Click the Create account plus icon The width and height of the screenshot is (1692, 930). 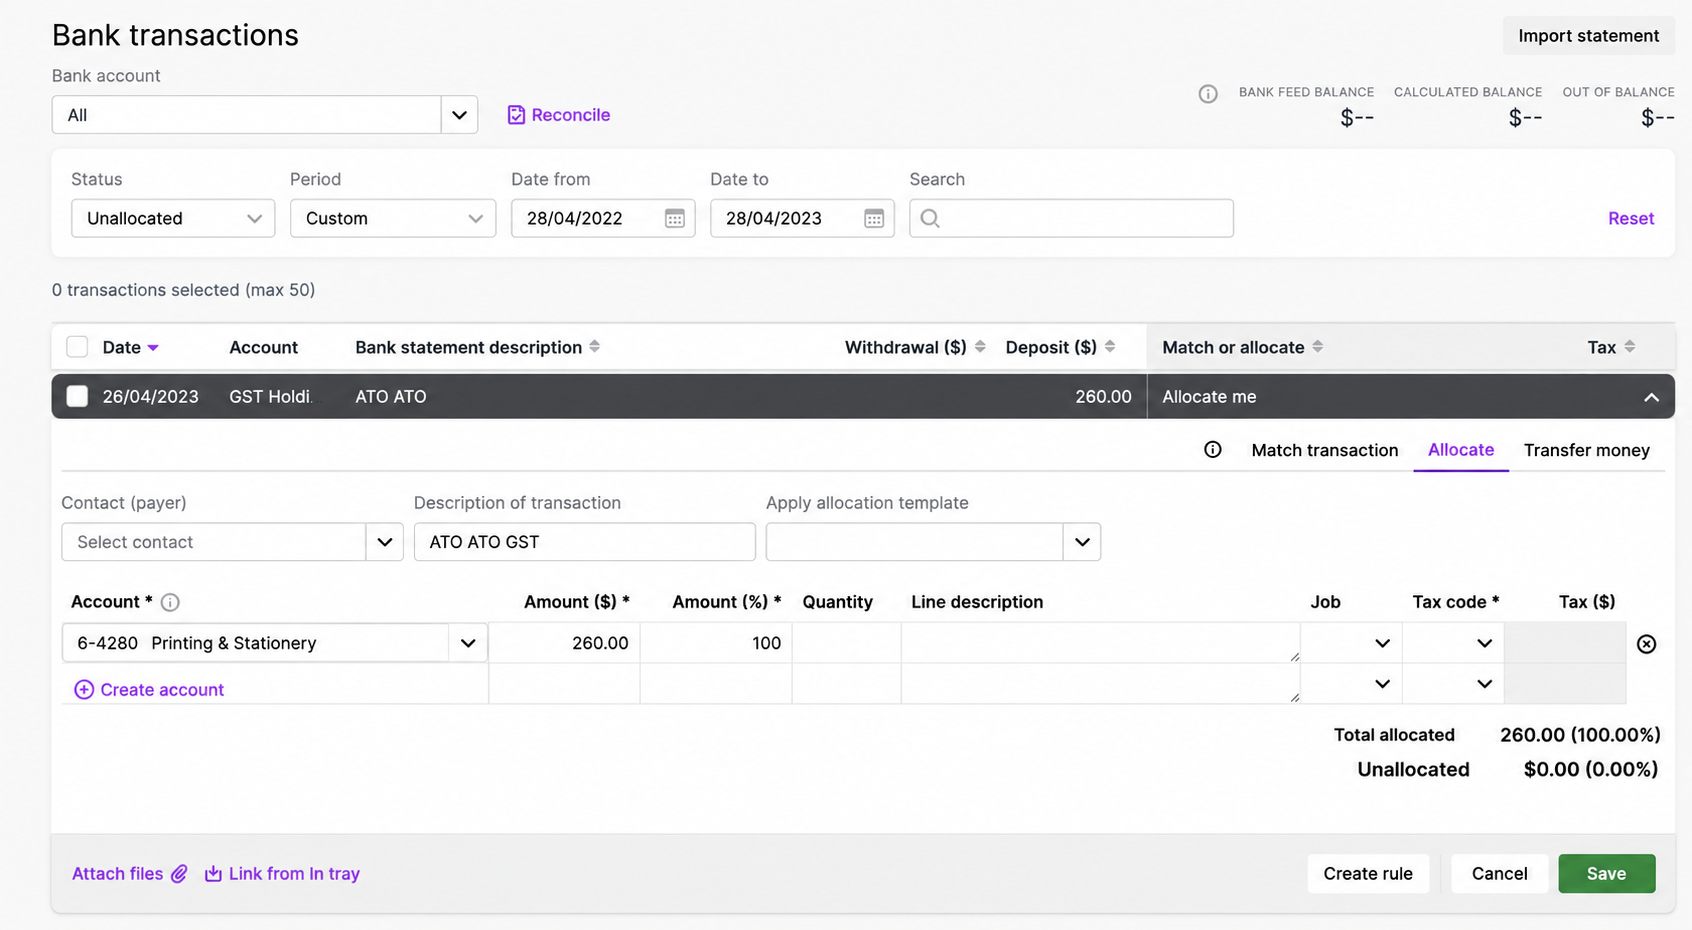coord(84,690)
